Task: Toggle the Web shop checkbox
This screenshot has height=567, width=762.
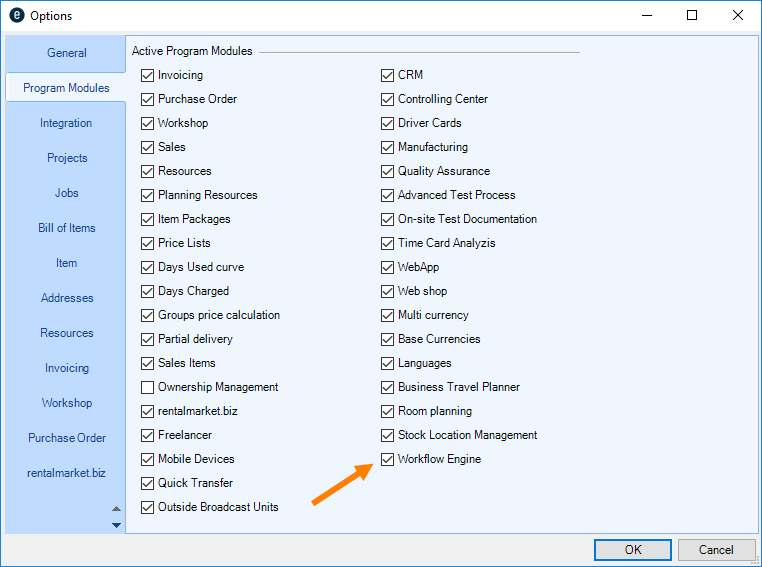Action: (388, 291)
